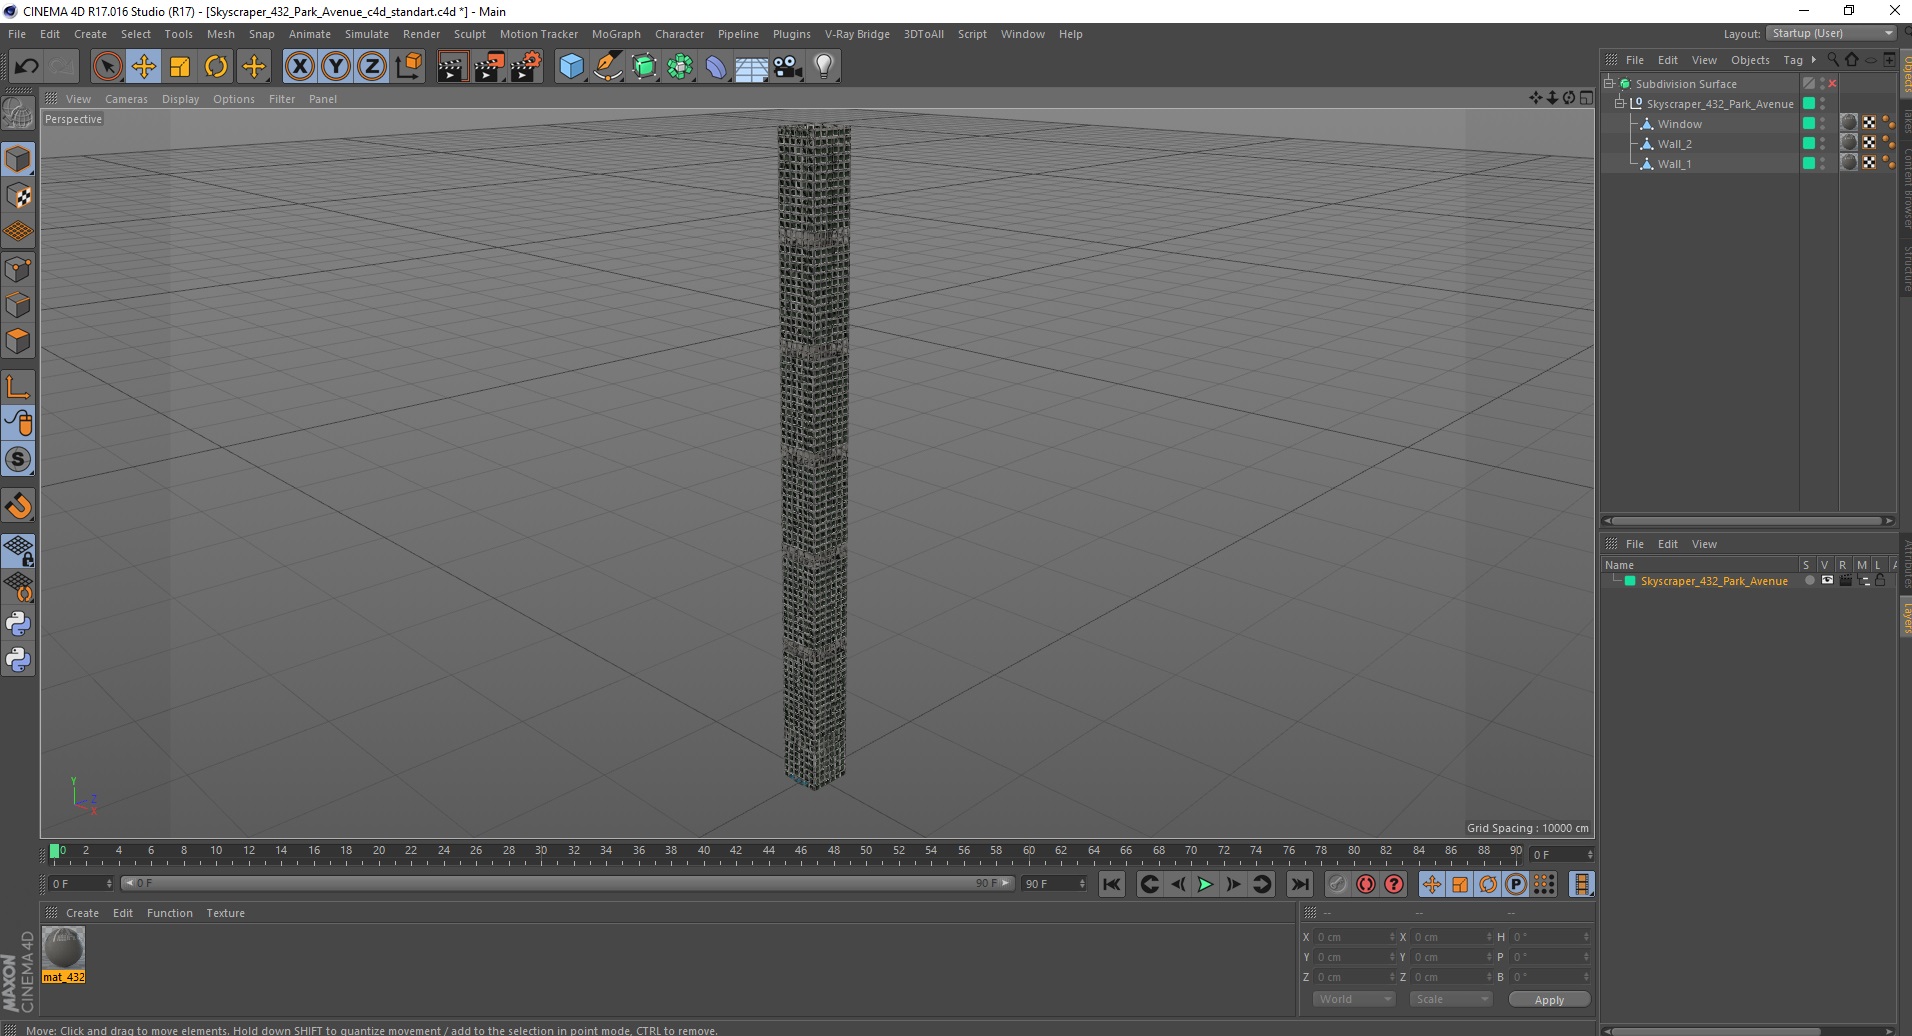Toggle Skyscraper layer render icon
The image size is (1912, 1036).
pyautogui.click(x=1845, y=581)
